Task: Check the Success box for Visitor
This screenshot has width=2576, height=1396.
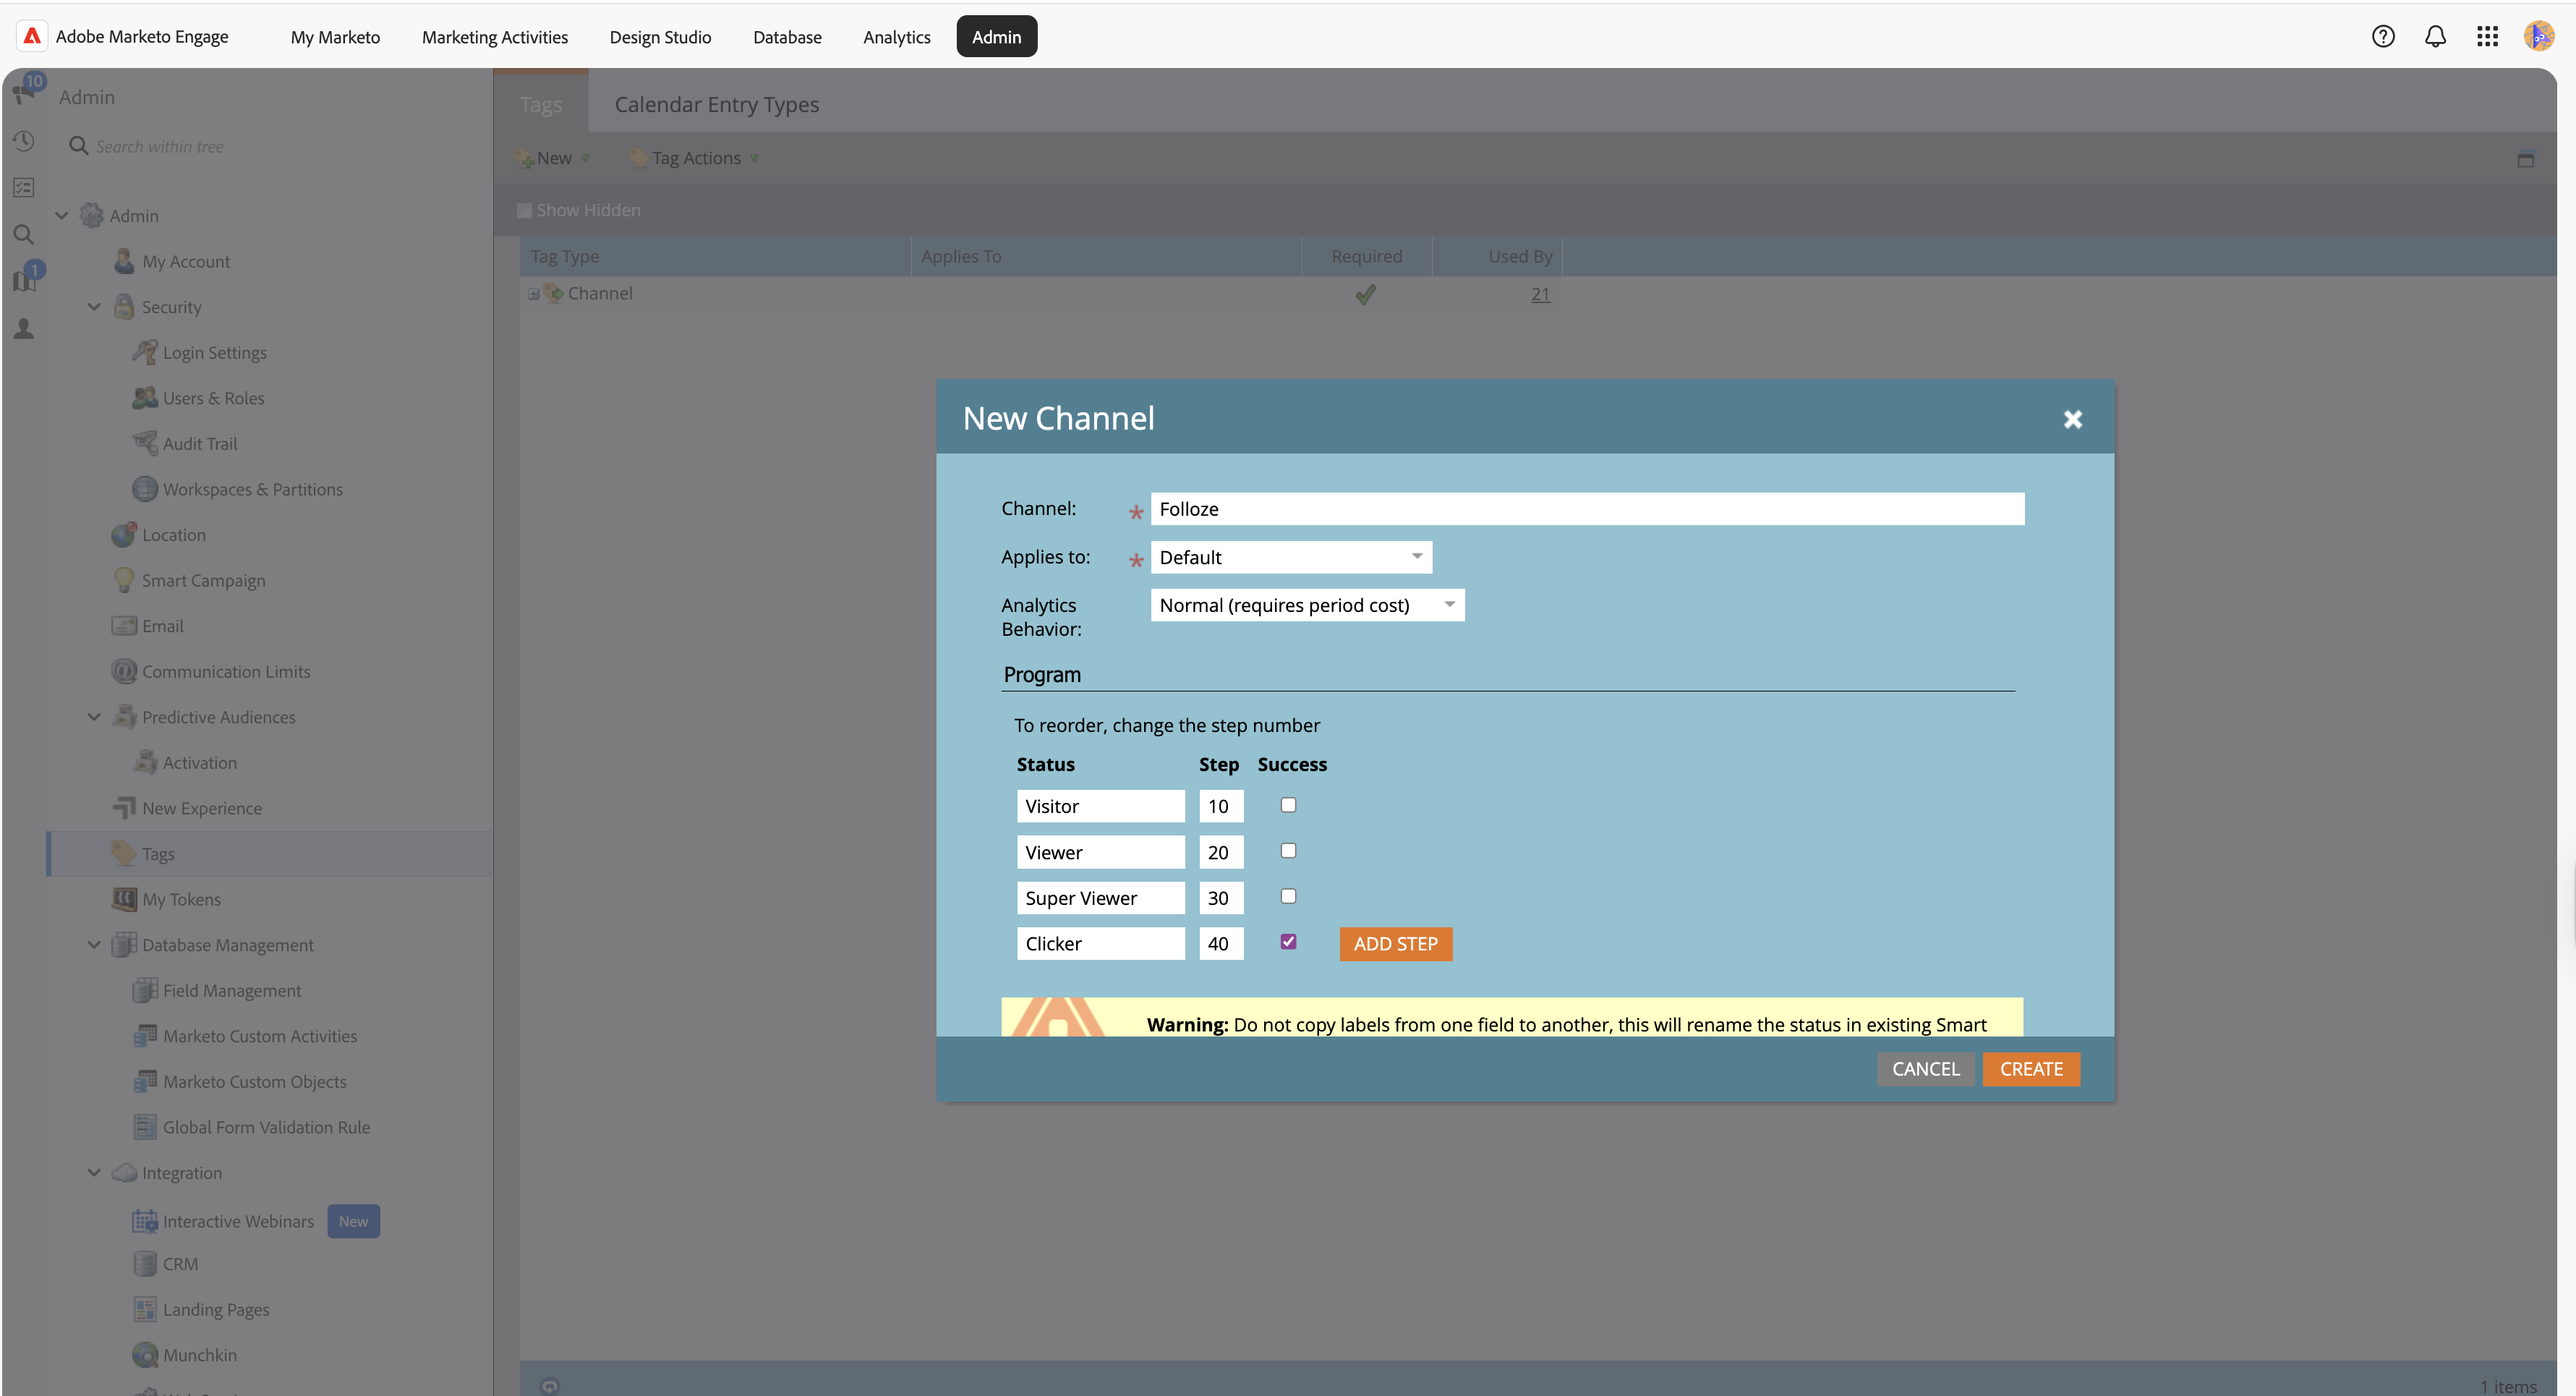Action: click(1288, 805)
